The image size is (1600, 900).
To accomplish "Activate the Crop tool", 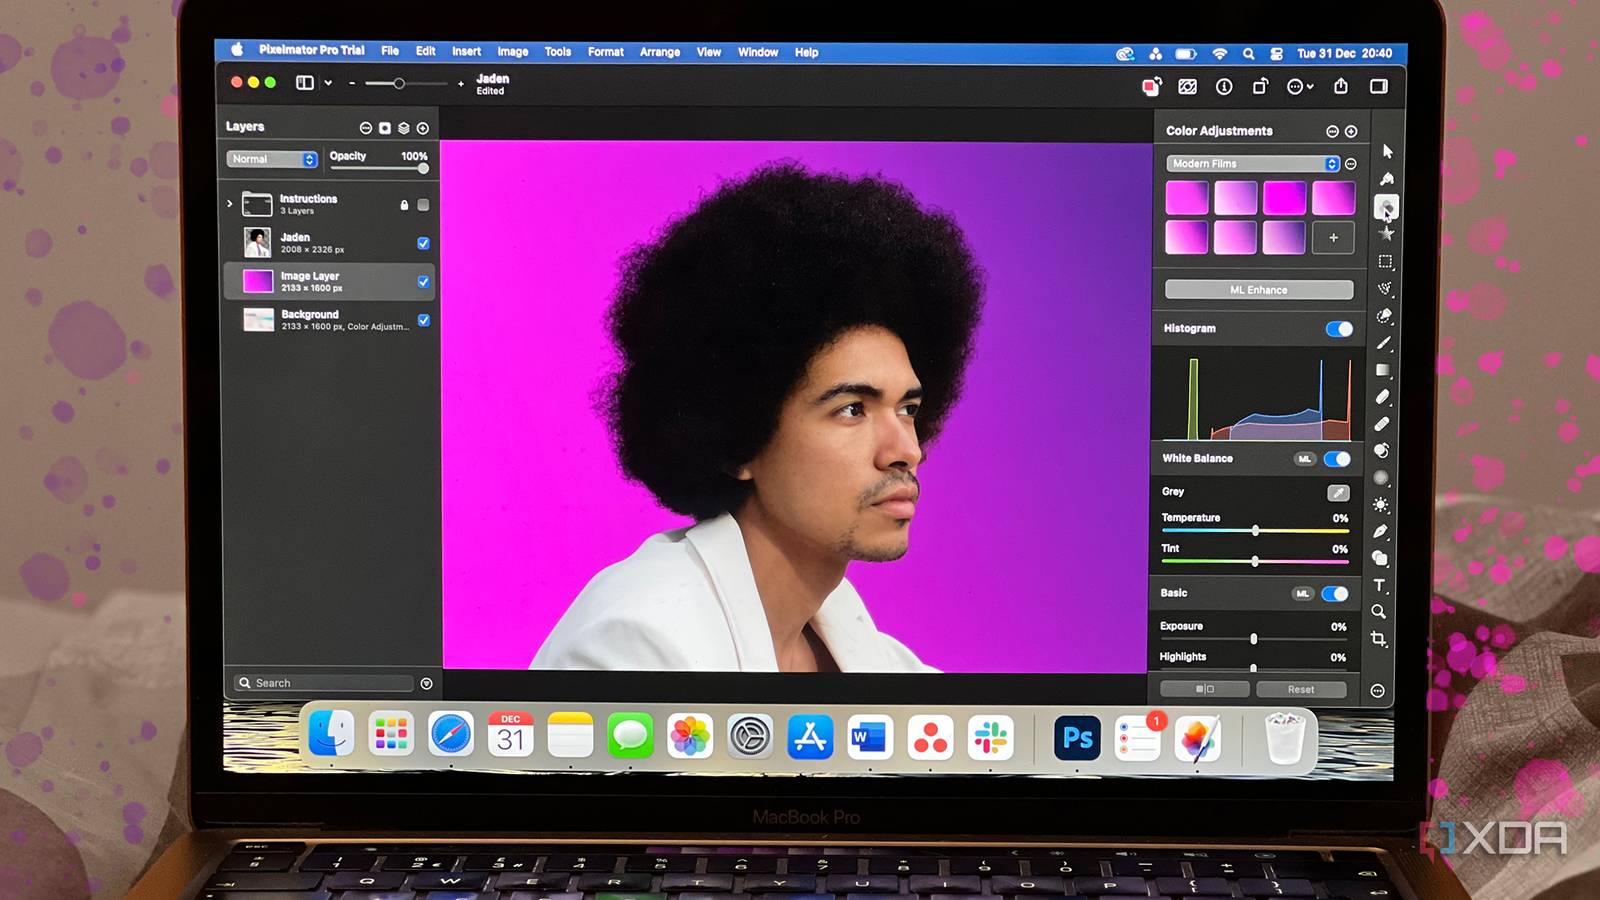I will pyautogui.click(x=1380, y=637).
